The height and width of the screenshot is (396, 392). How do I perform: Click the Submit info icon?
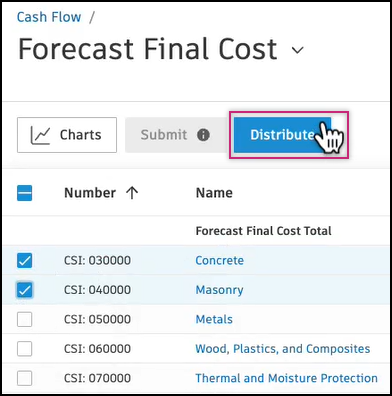tap(203, 135)
